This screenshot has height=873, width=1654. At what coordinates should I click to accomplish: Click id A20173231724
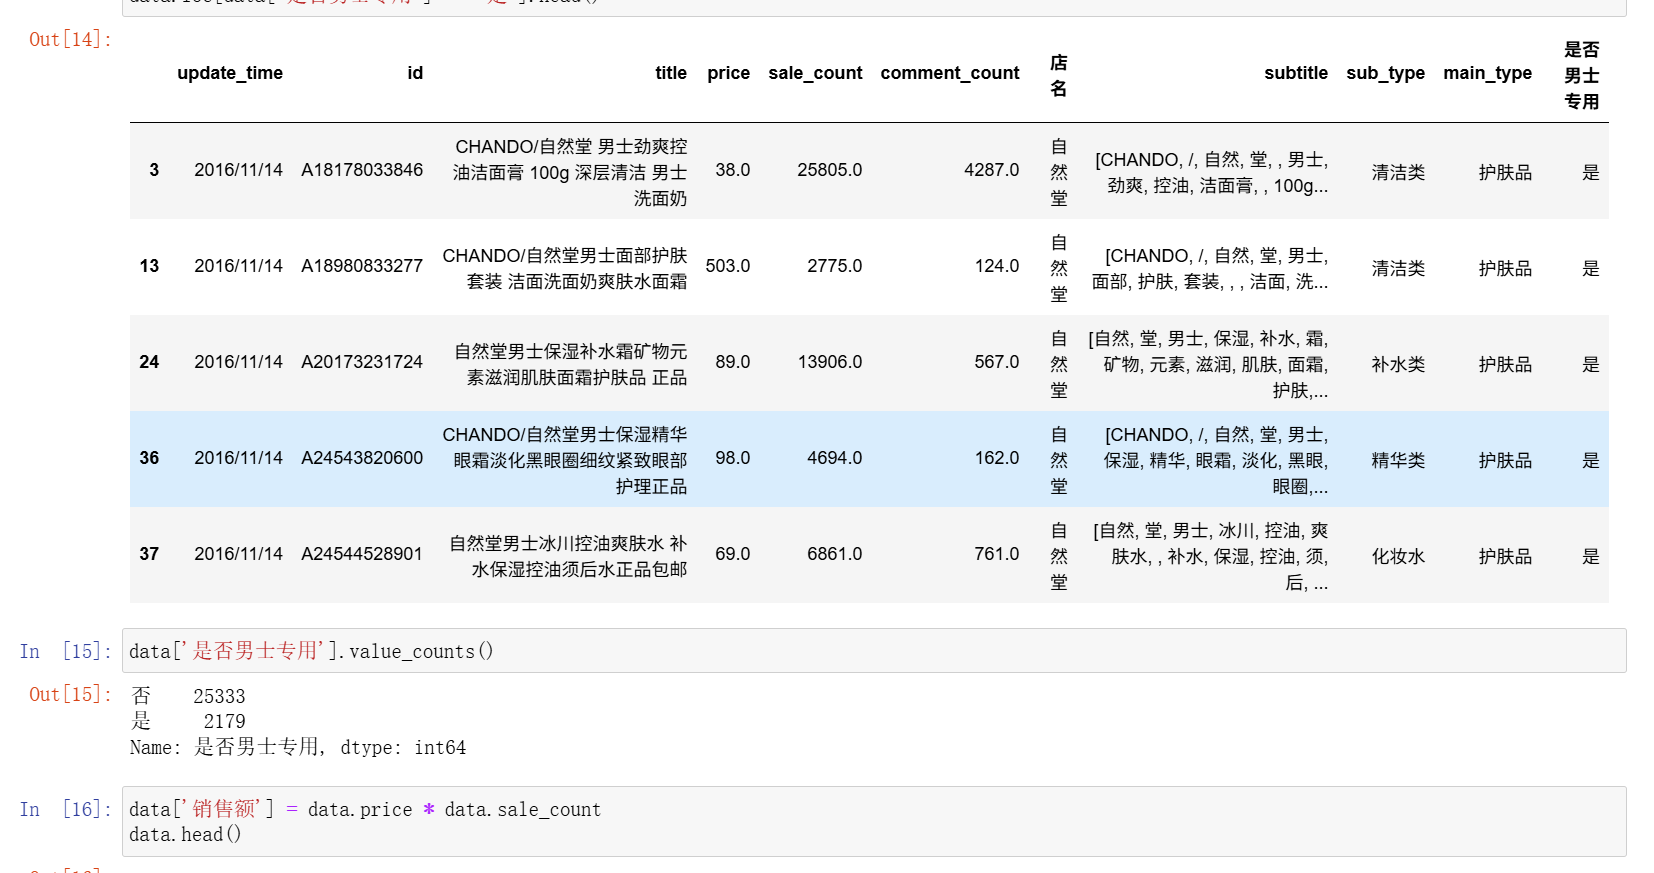[362, 362]
